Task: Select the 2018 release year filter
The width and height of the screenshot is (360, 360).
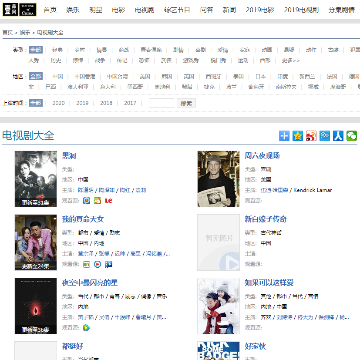Action: 106,103
